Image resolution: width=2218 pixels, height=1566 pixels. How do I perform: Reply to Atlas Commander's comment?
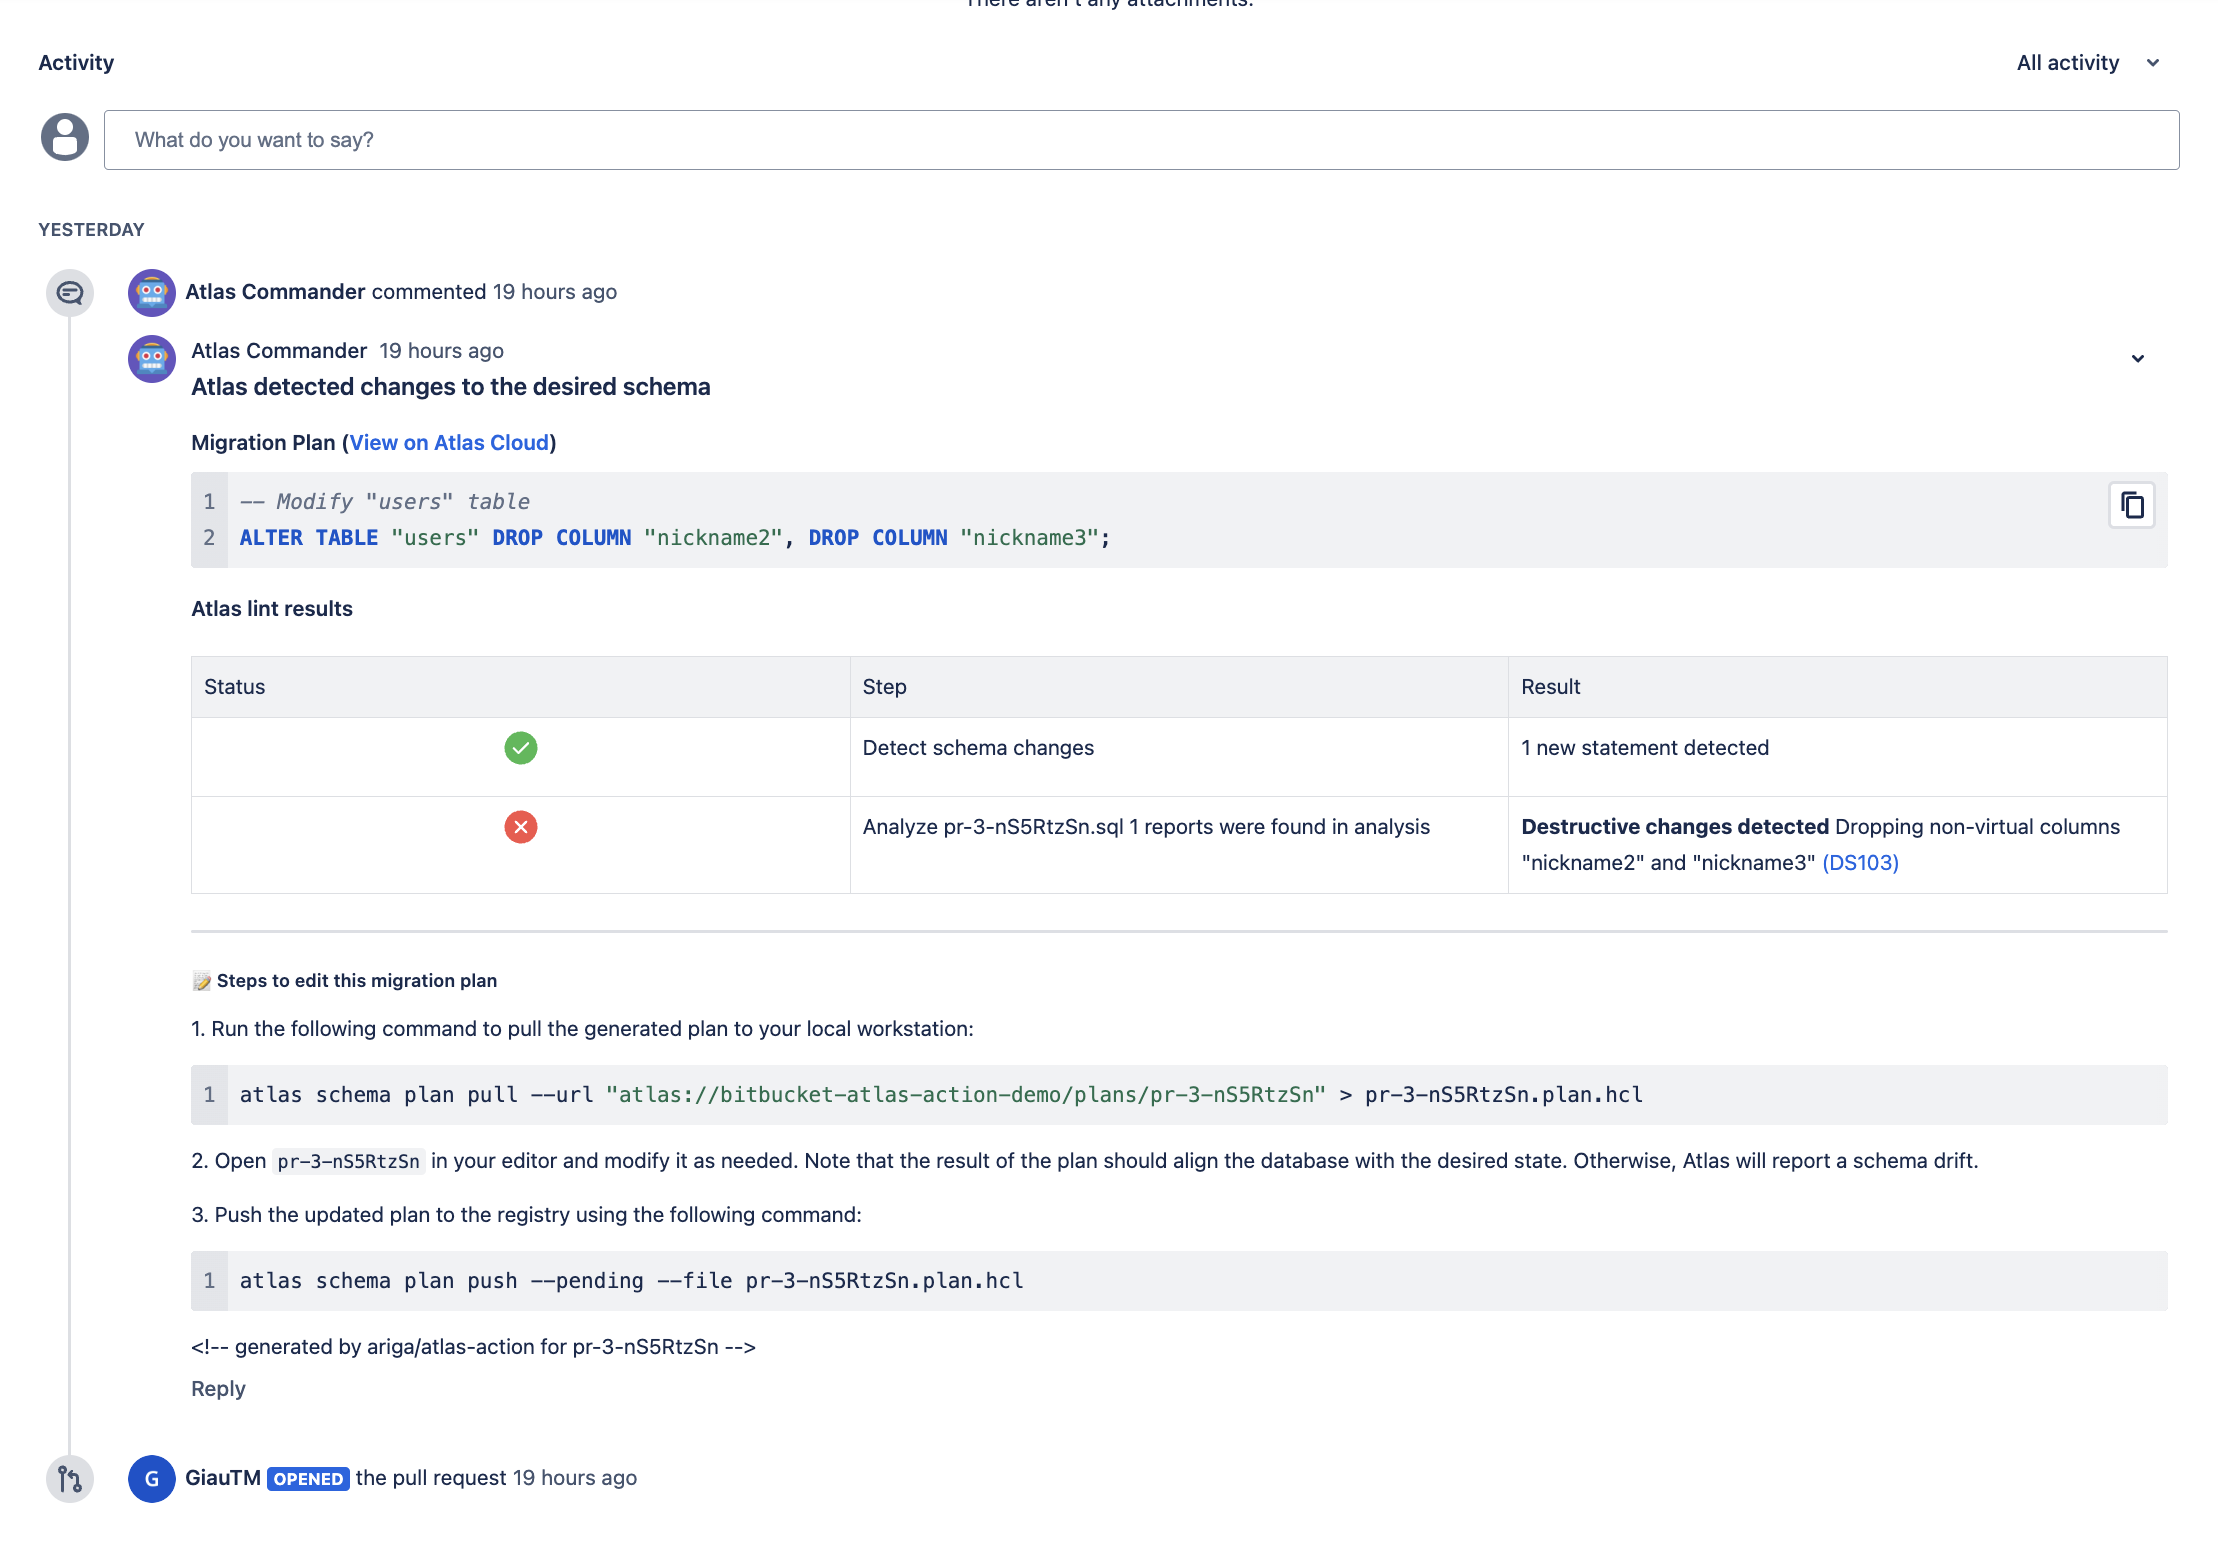(x=218, y=1388)
